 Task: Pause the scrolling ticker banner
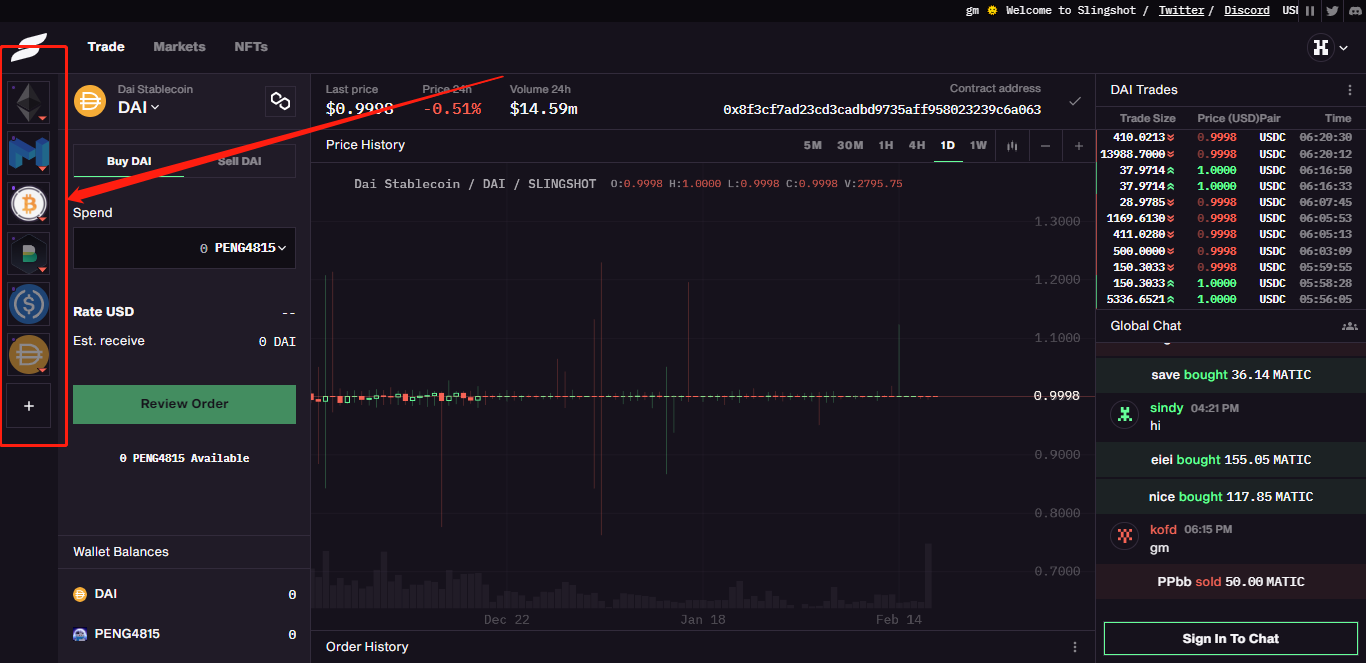(1310, 11)
